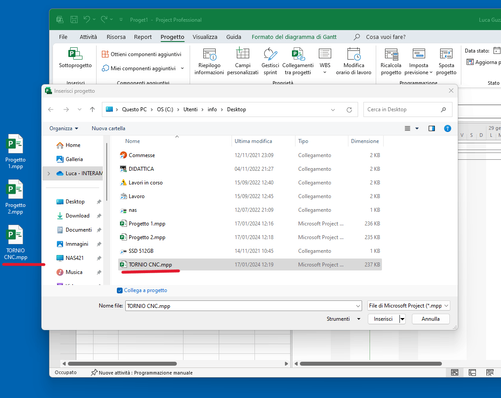
Task: Click Riepilogo informazioni icon
Action: coord(209,54)
